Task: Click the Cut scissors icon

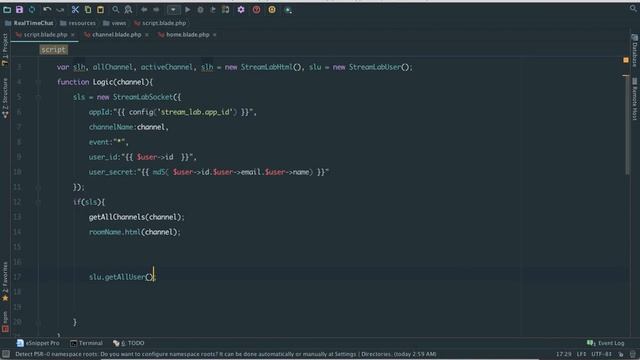Action: coord(75,9)
